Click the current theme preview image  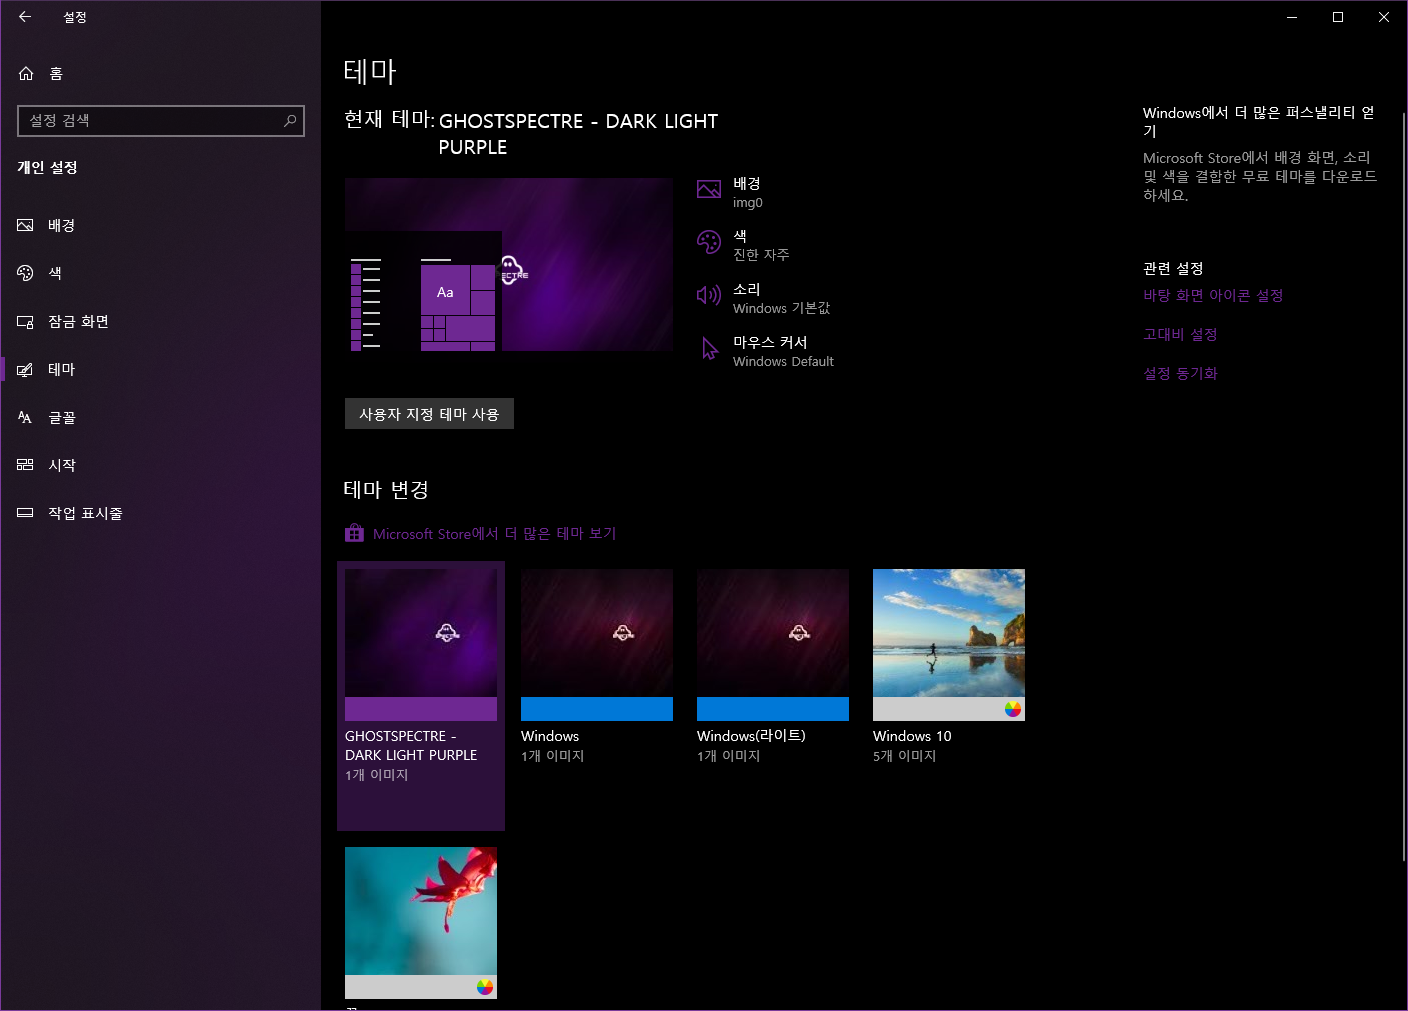[509, 265]
